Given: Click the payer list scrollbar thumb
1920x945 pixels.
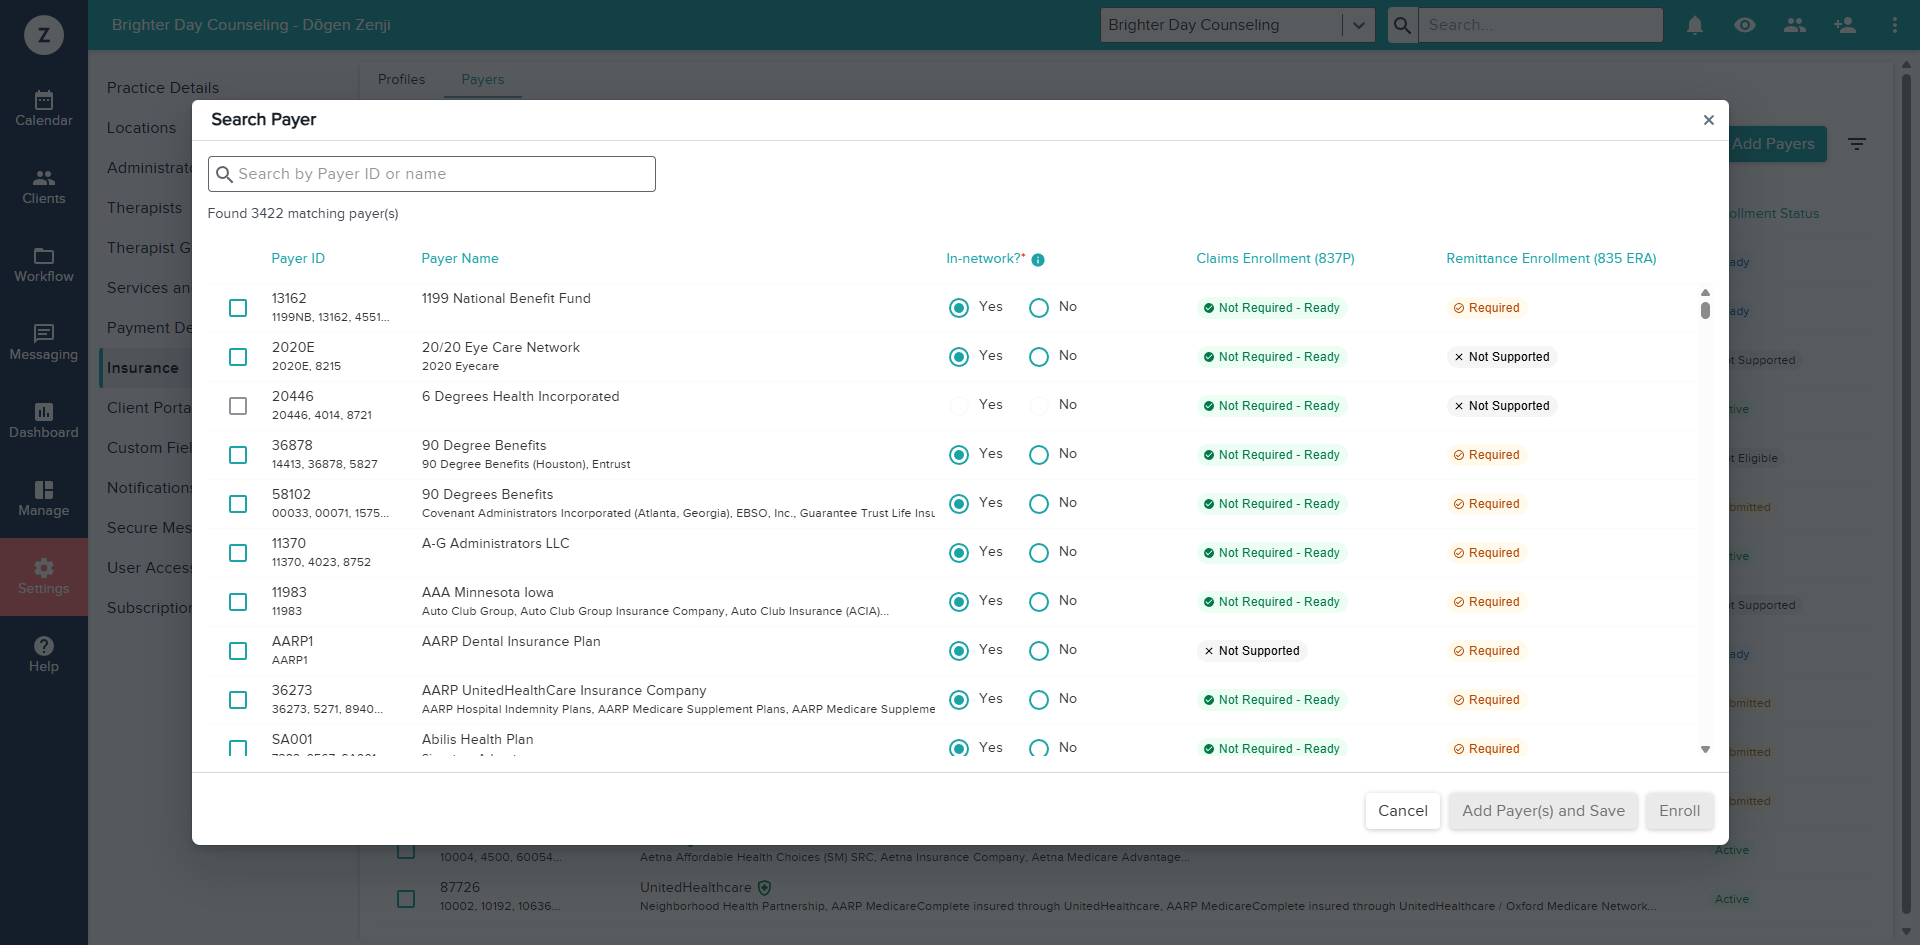Looking at the screenshot, I should point(1705,310).
